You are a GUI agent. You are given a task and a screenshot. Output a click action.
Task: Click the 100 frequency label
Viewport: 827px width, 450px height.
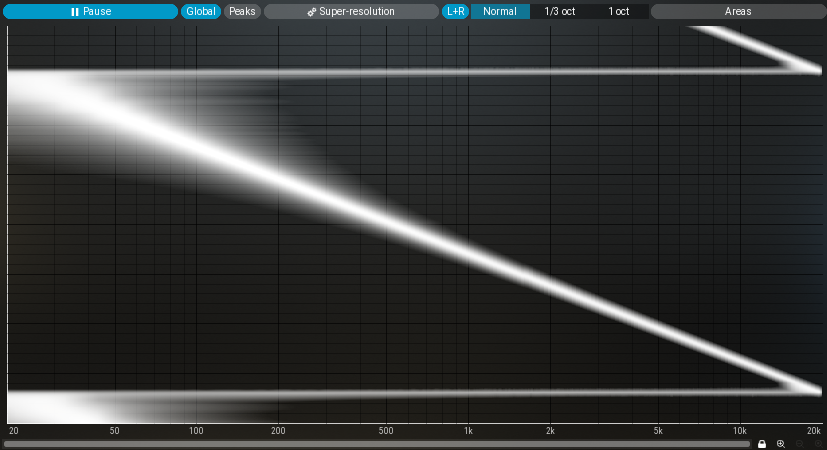[x=196, y=431]
